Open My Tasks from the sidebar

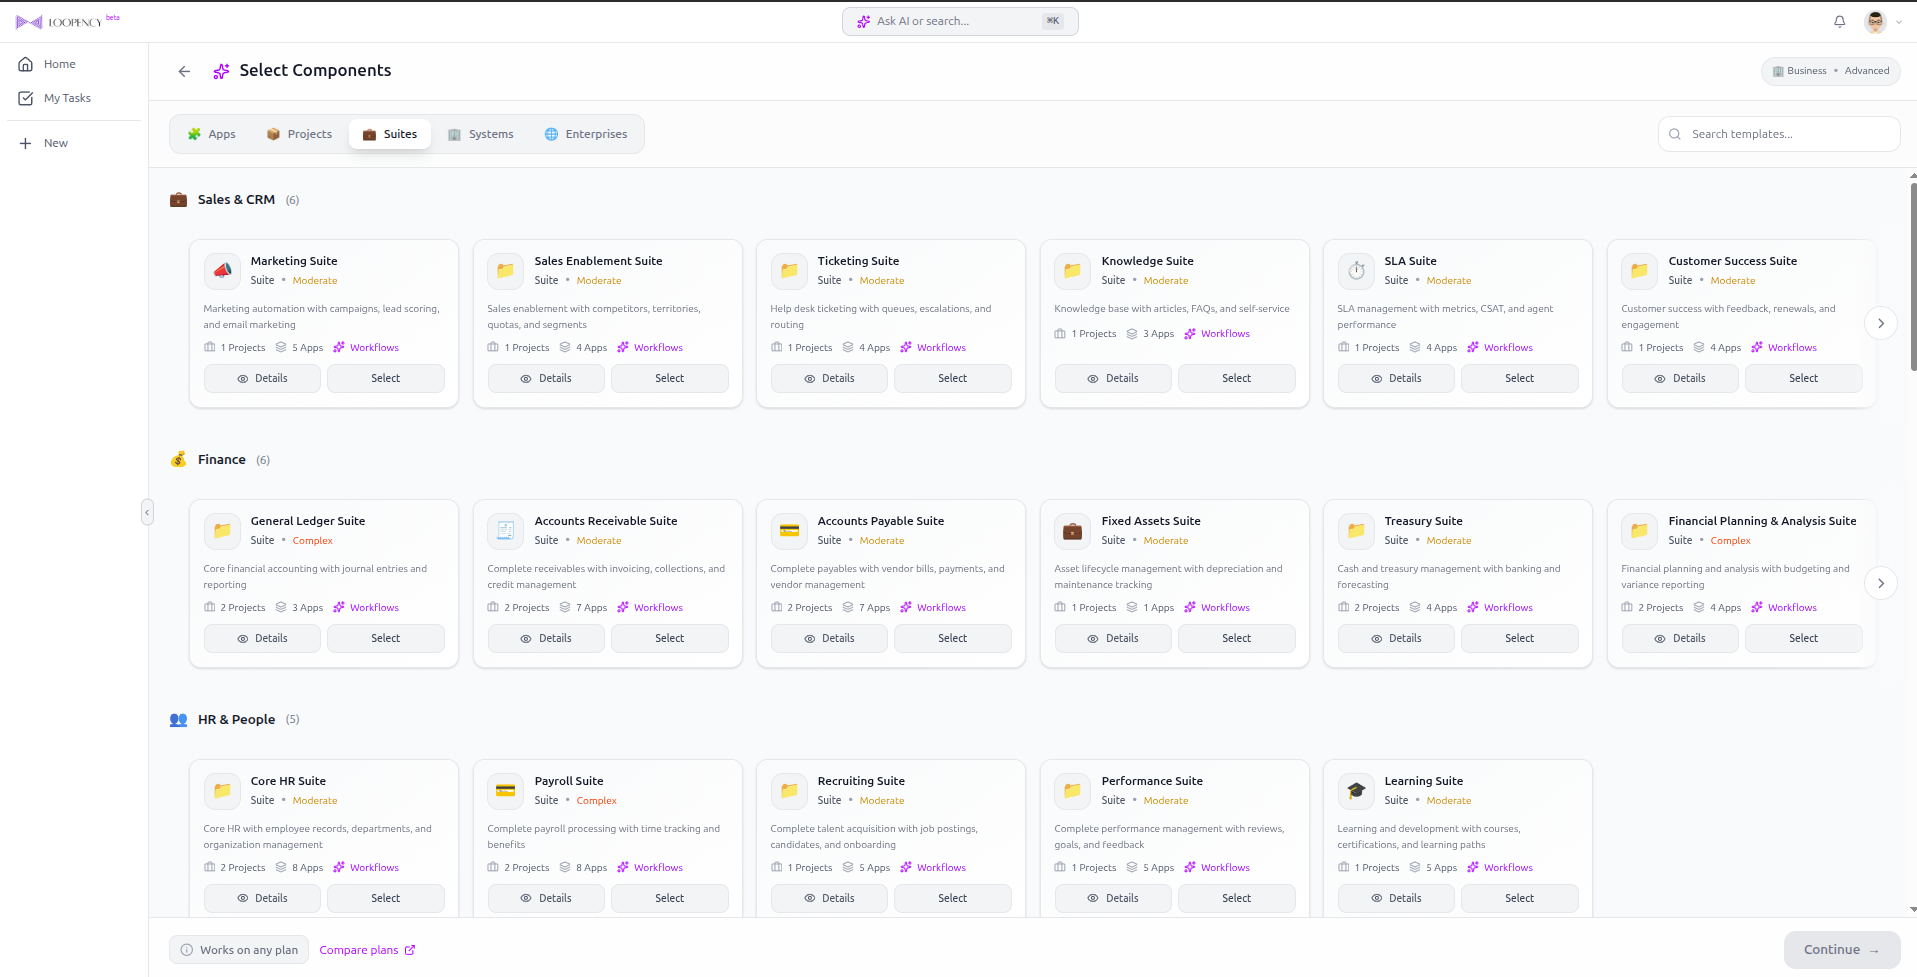[x=68, y=98]
